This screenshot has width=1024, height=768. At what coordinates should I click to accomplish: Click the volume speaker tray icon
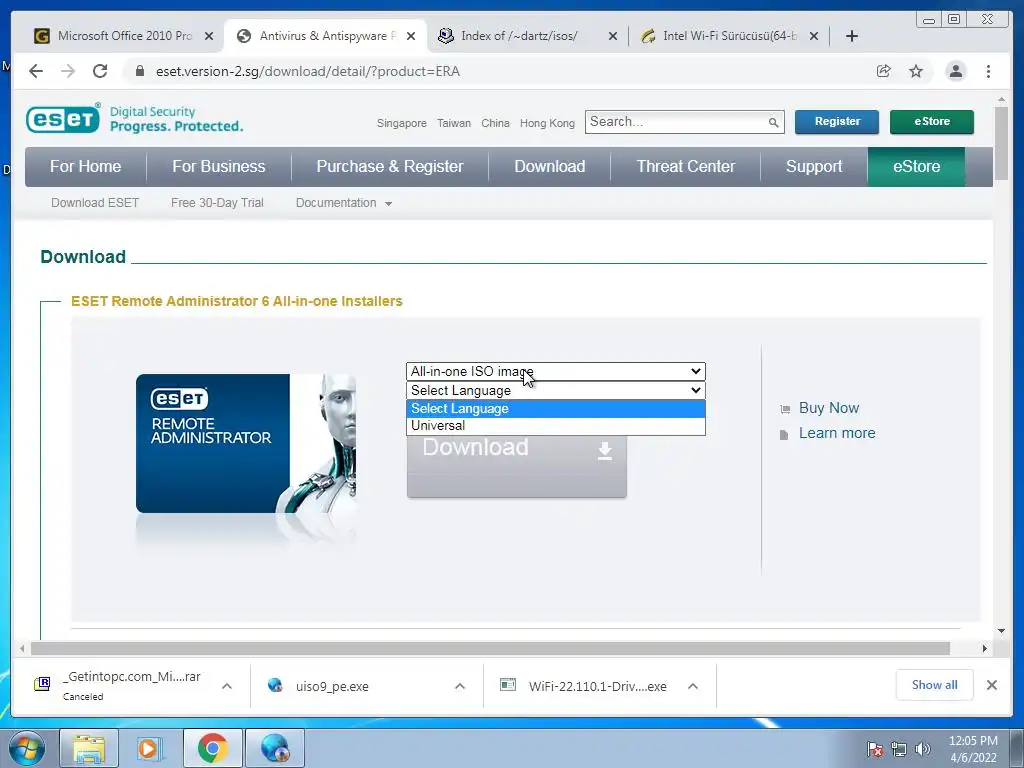point(922,749)
